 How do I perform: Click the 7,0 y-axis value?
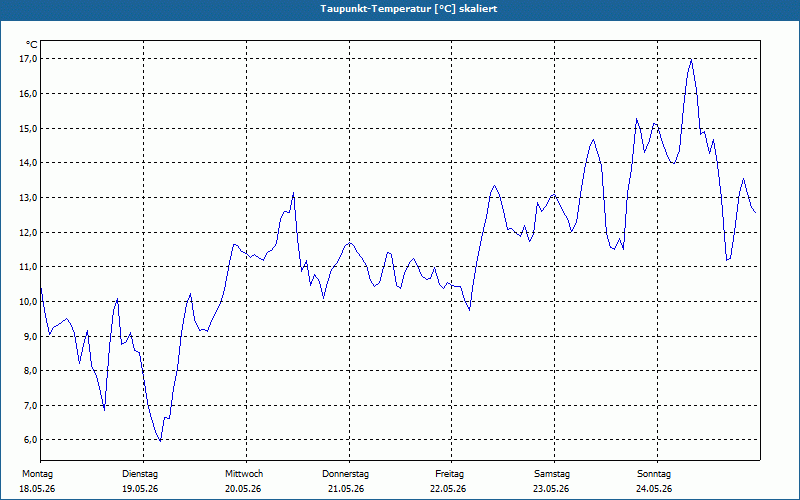30,406
